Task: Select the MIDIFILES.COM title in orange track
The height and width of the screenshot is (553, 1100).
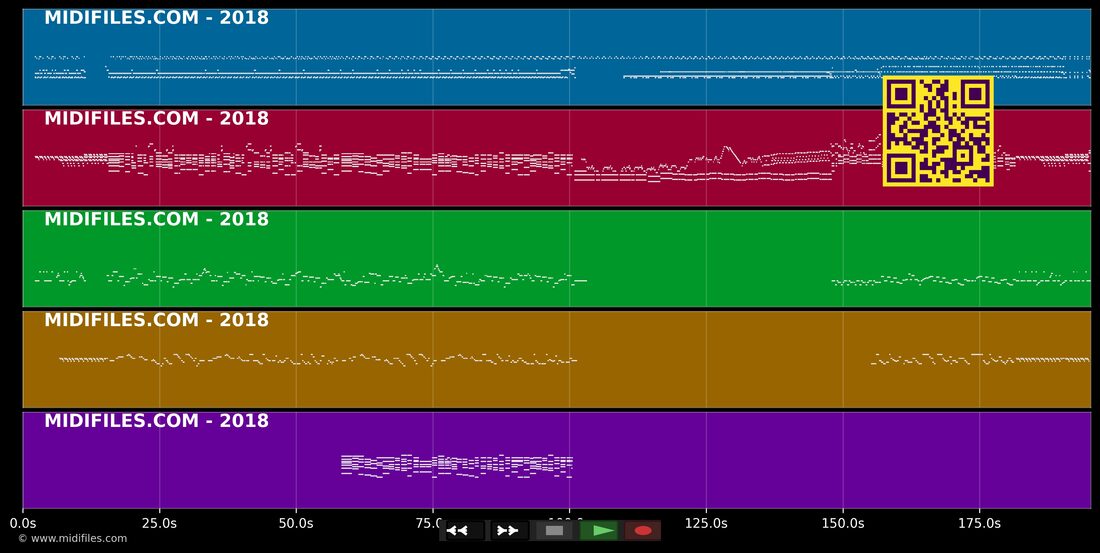Action: [x=156, y=320]
